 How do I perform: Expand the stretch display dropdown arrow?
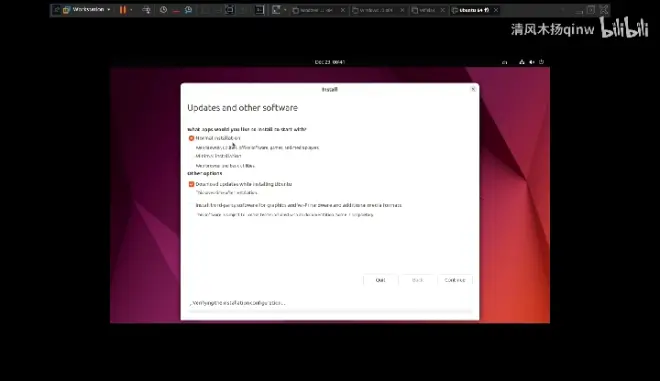285,10
